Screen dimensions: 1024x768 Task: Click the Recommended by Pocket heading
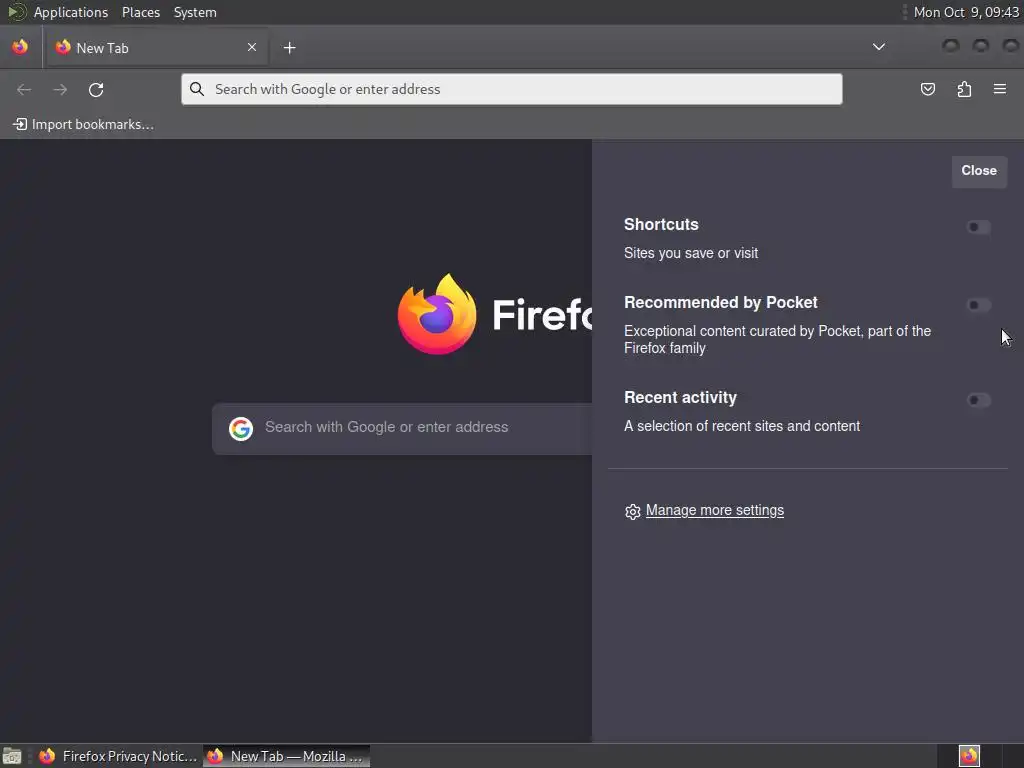coord(720,302)
